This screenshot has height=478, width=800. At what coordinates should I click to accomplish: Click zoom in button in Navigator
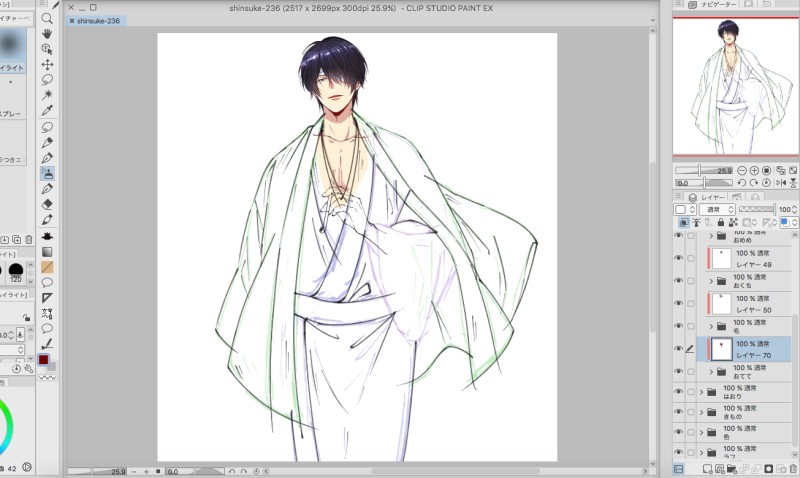pos(754,170)
